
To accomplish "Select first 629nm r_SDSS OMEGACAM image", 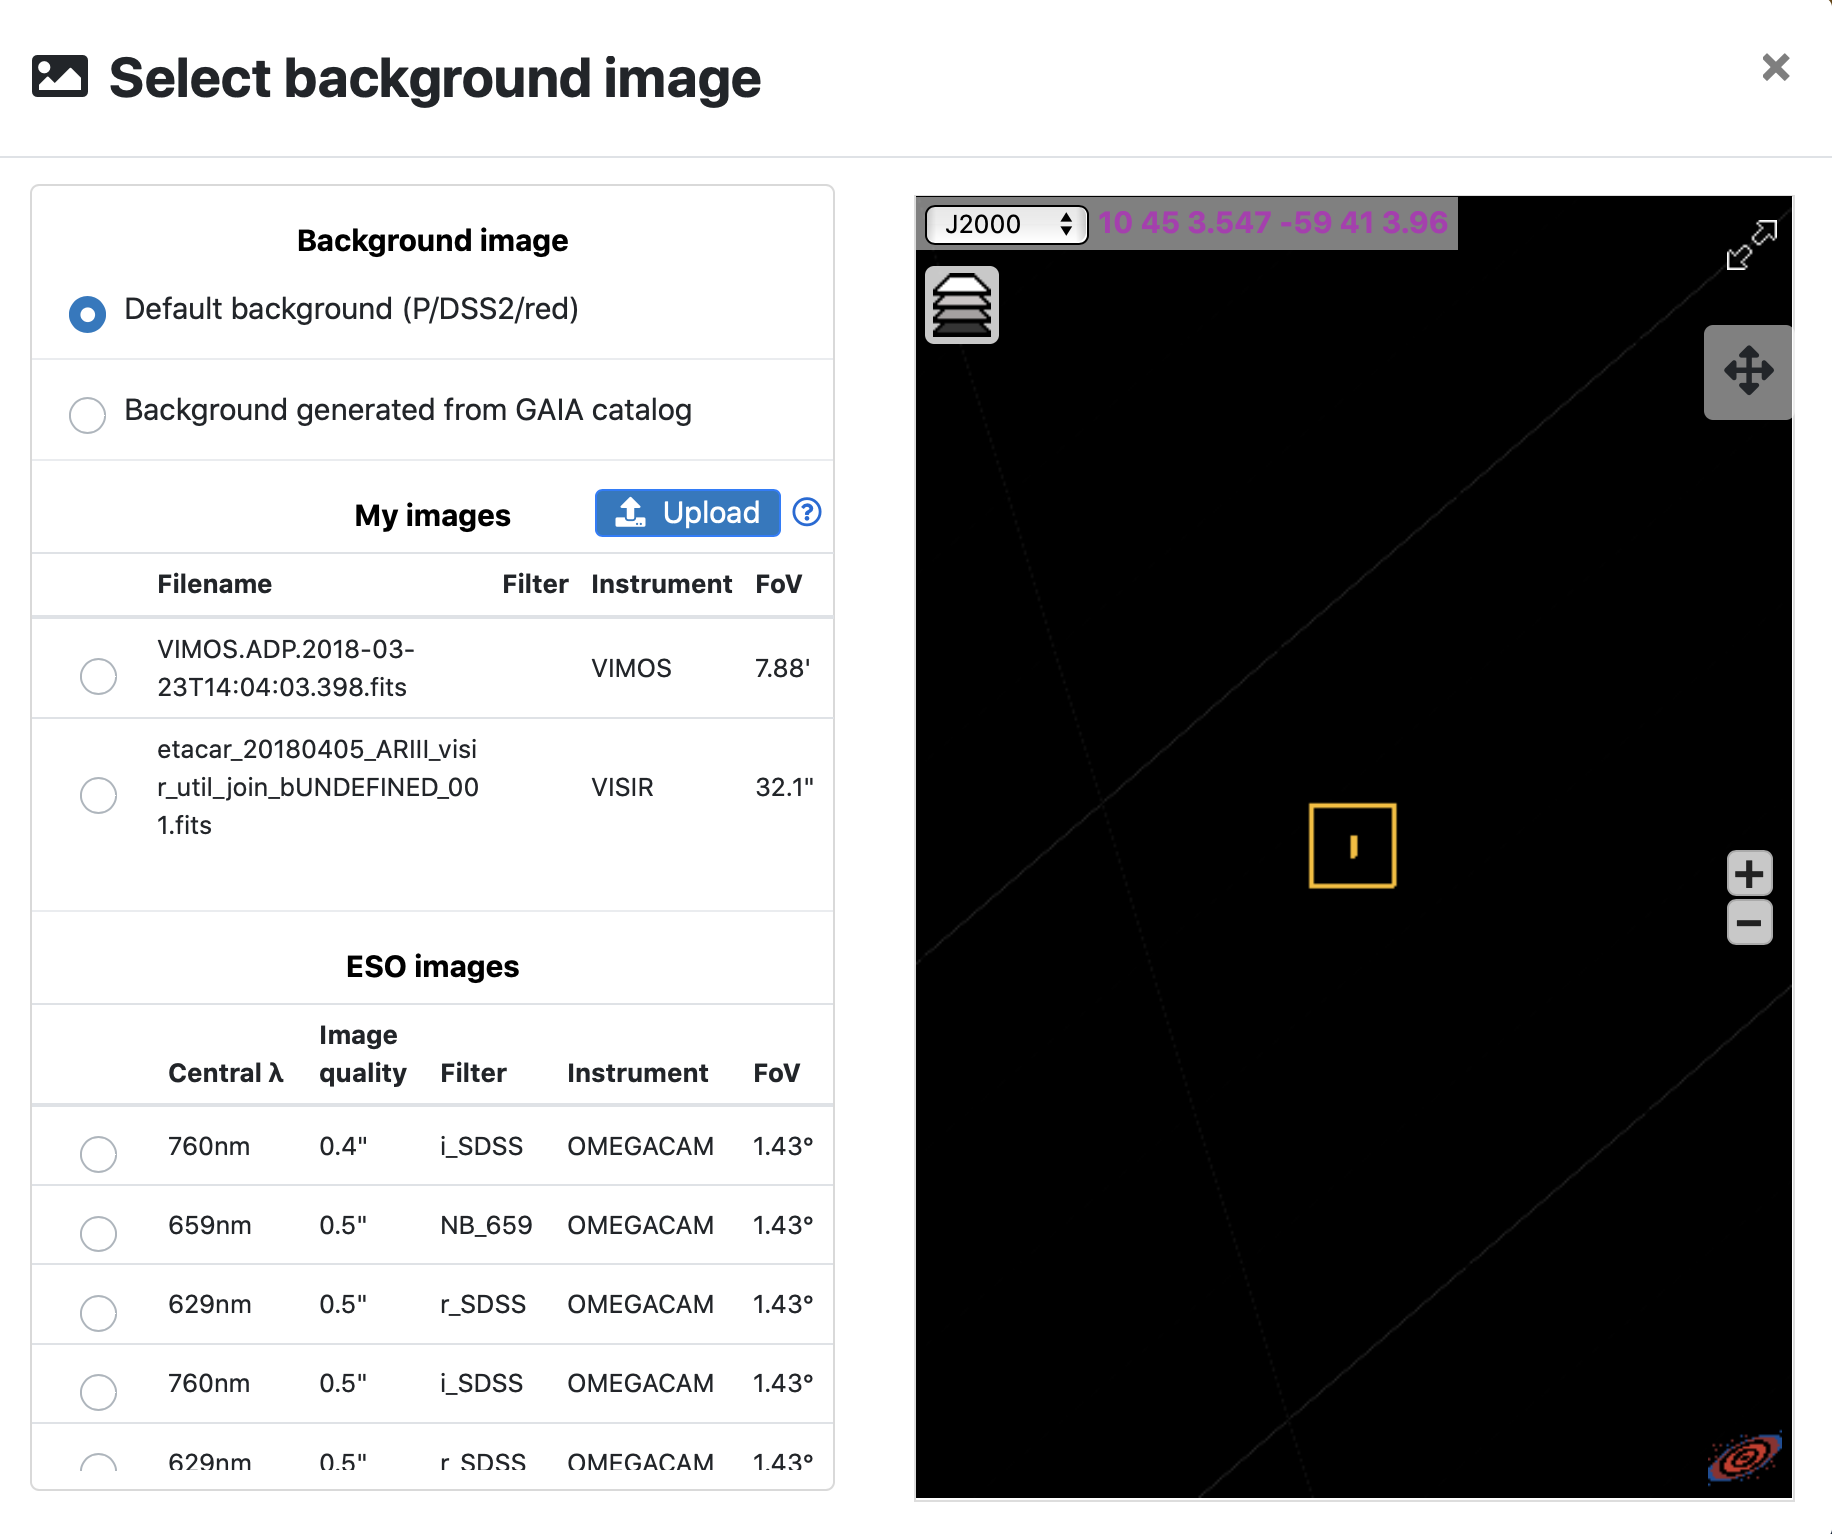I will (x=98, y=1312).
